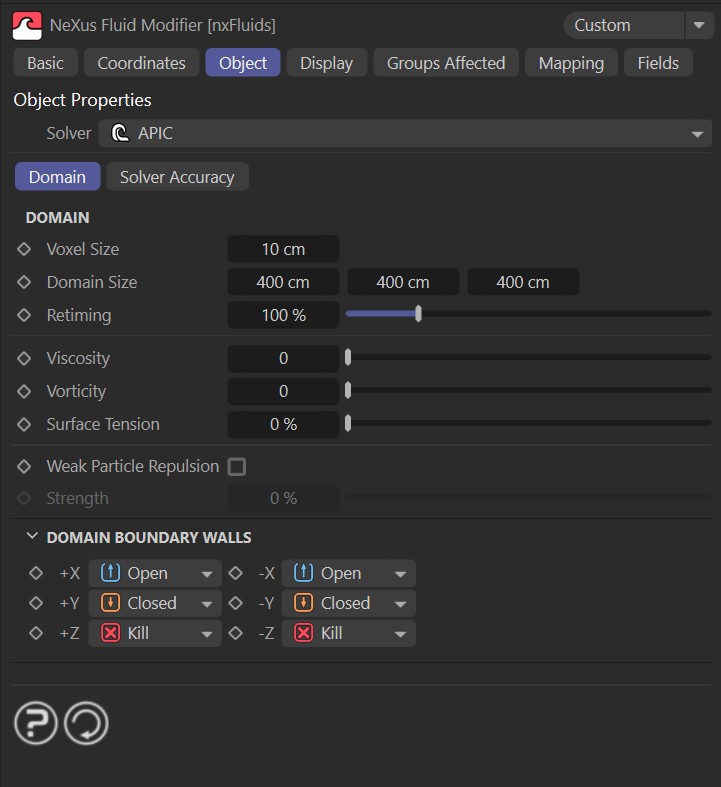Click the help question mark icon
The image size is (721, 787).
tap(35, 723)
